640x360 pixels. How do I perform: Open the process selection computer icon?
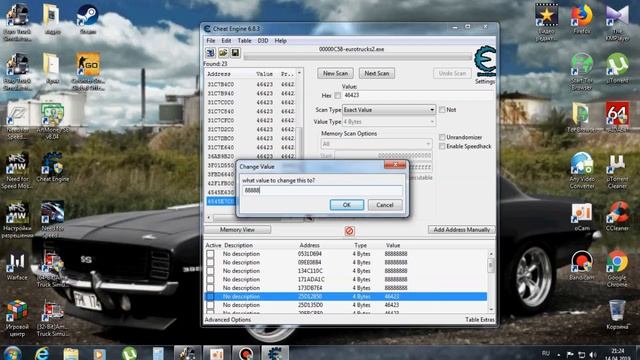point(211,53)
